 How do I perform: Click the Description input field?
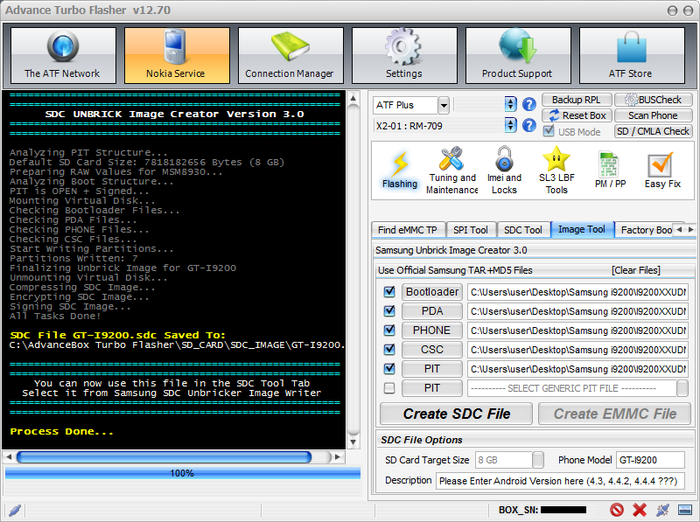(561, 481)
